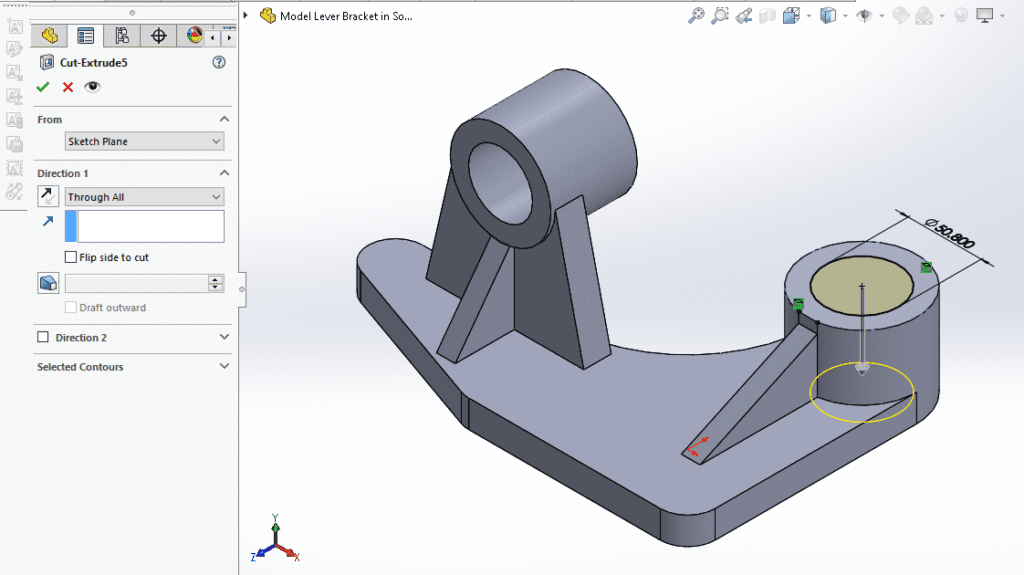Enable Flip side to cut
Viewport: 1024px width, 575px height.
[71, 257]
